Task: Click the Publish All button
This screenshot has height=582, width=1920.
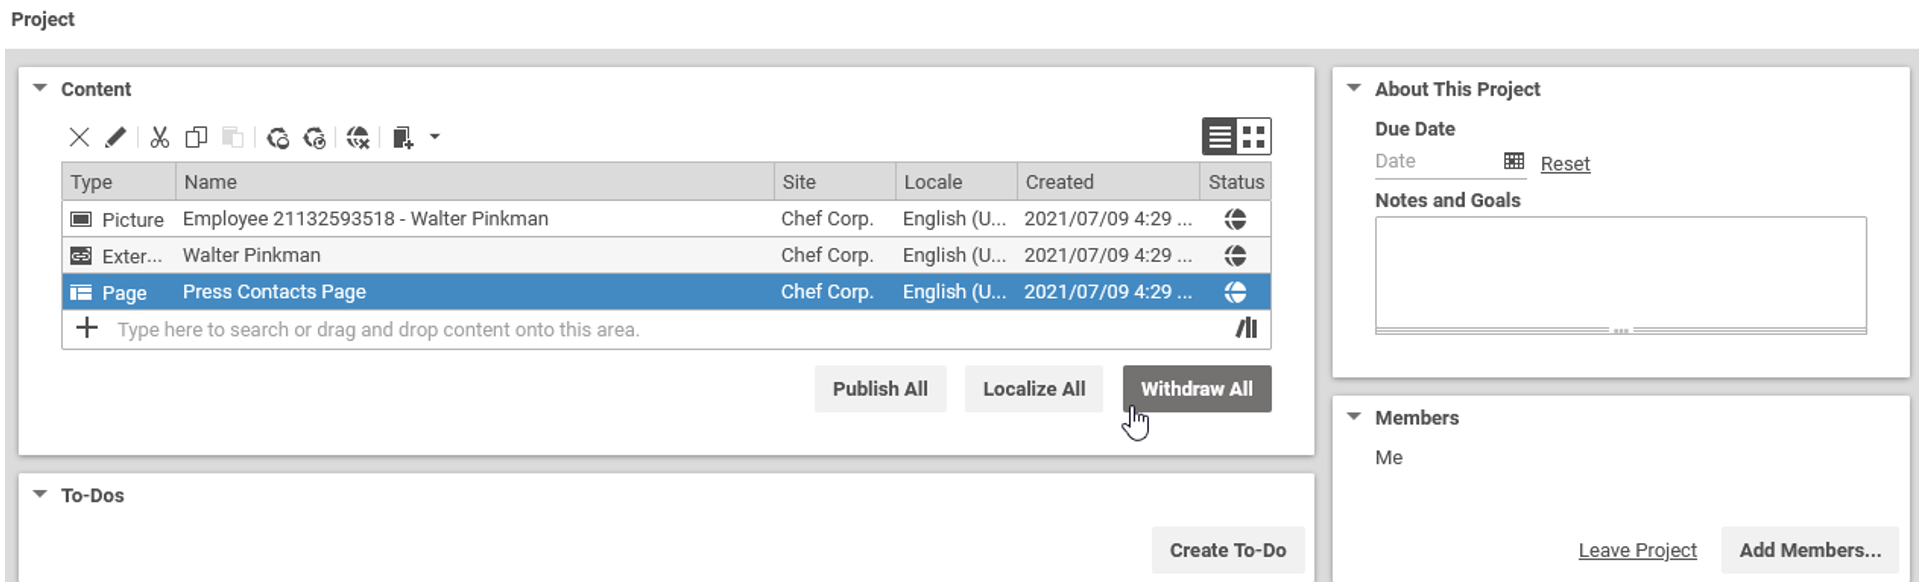Action: (x=880, y=389)
